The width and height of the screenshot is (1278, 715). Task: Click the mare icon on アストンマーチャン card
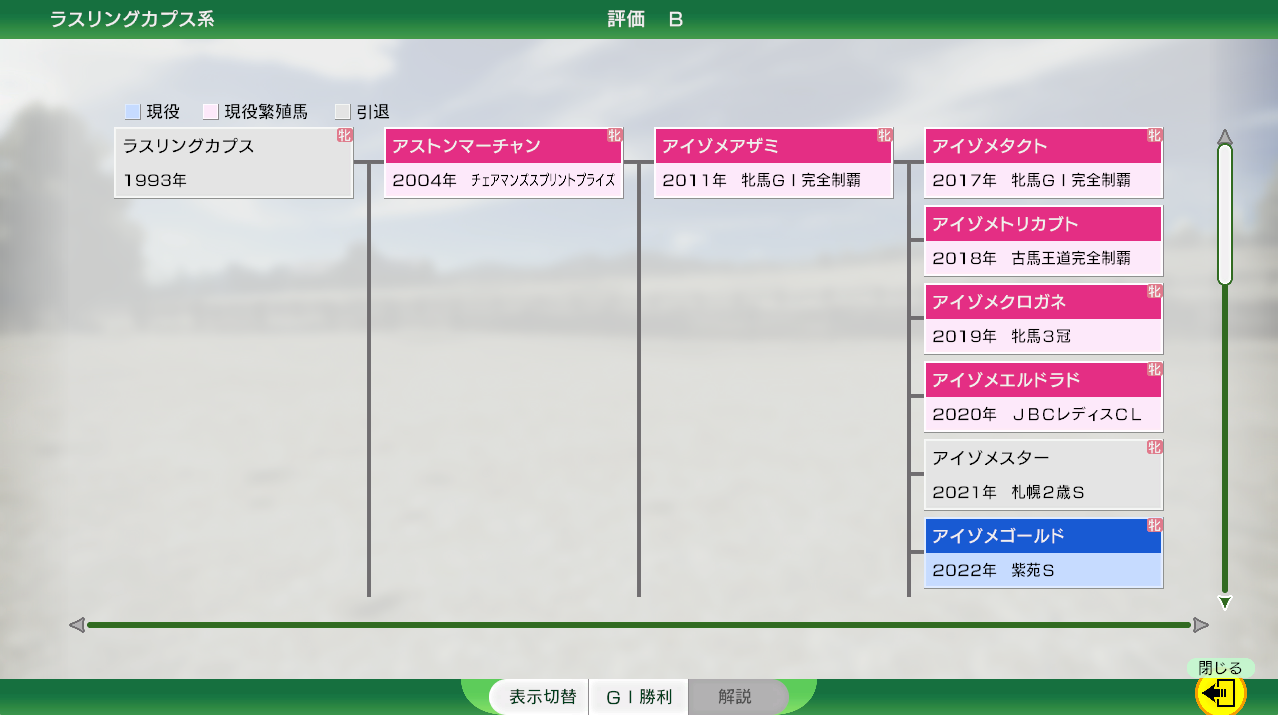coord(615,136)
